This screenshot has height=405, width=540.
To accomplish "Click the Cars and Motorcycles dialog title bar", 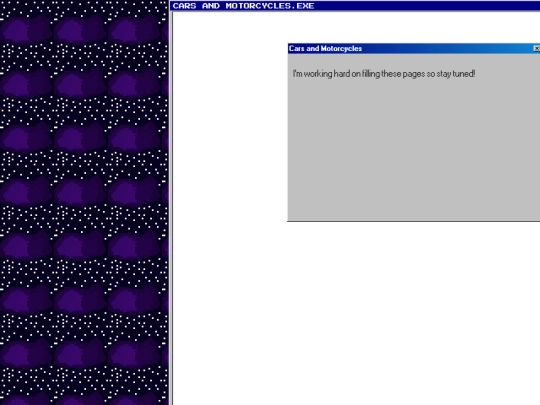I will pyautogui.click(x=414, y=49).
